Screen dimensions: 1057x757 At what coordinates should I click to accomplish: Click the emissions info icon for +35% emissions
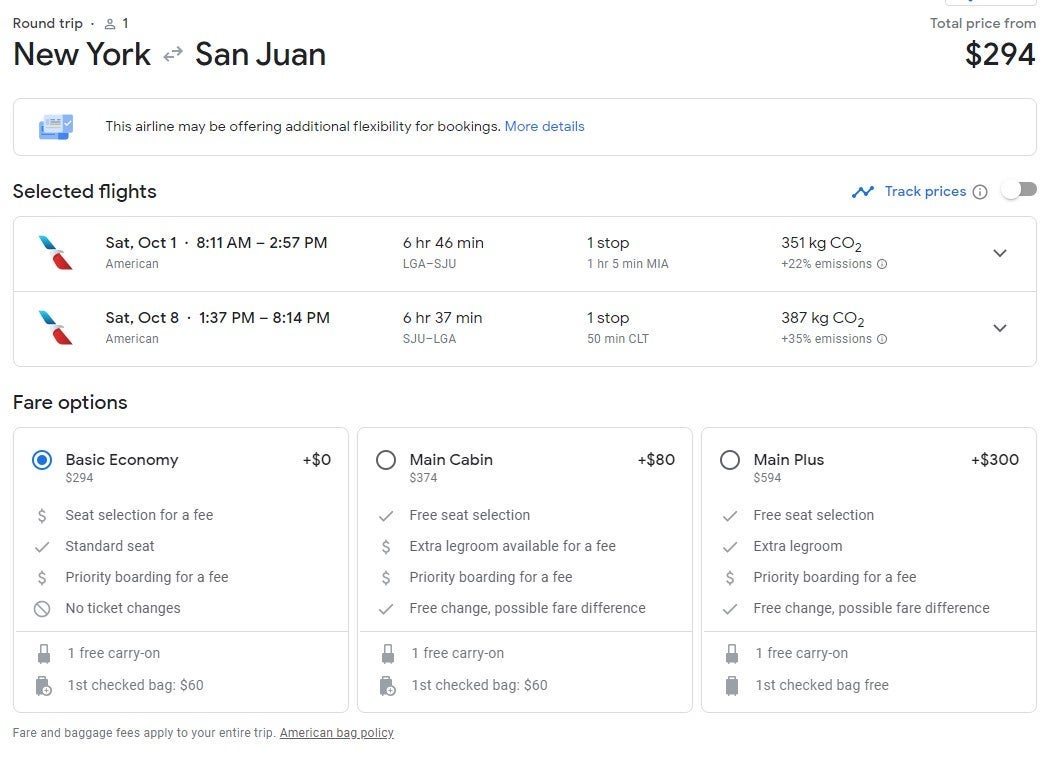click(882, 340)
